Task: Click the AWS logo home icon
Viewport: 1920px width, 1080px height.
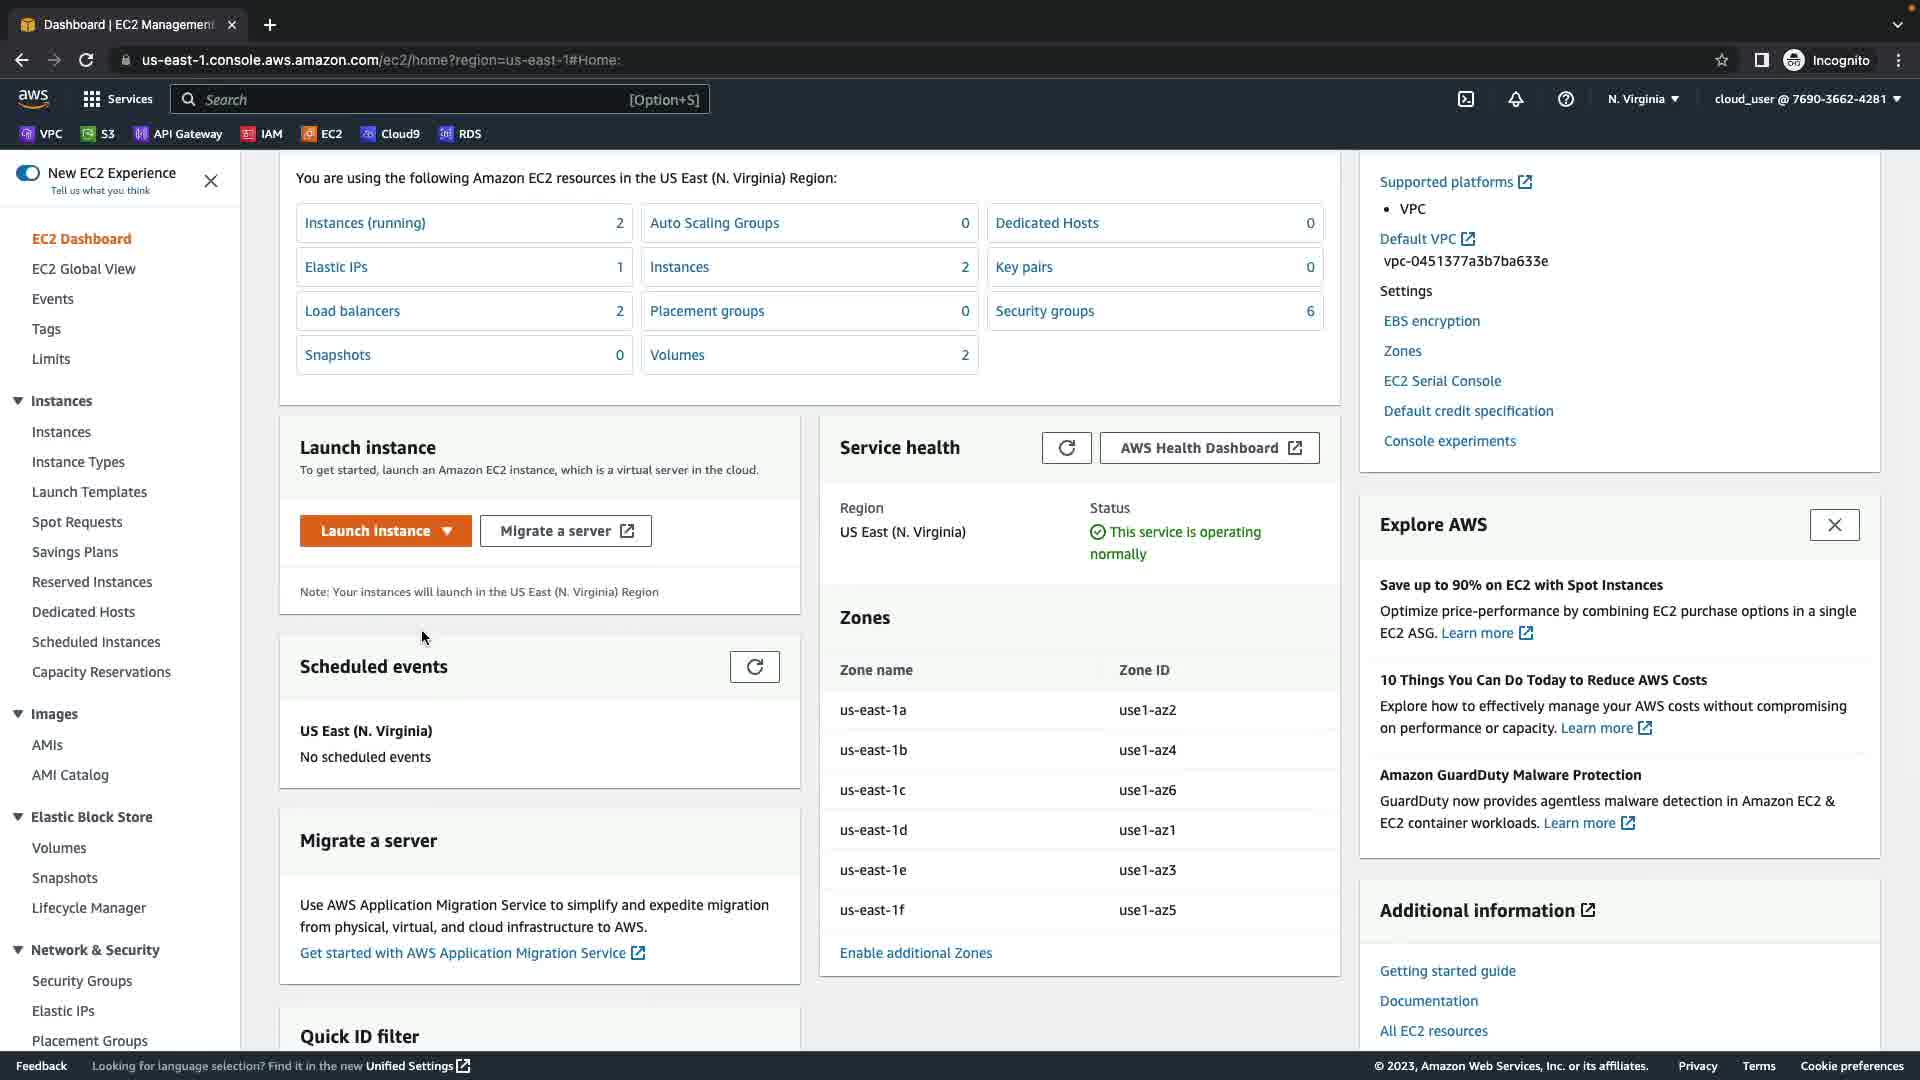Action: [33, 98]
